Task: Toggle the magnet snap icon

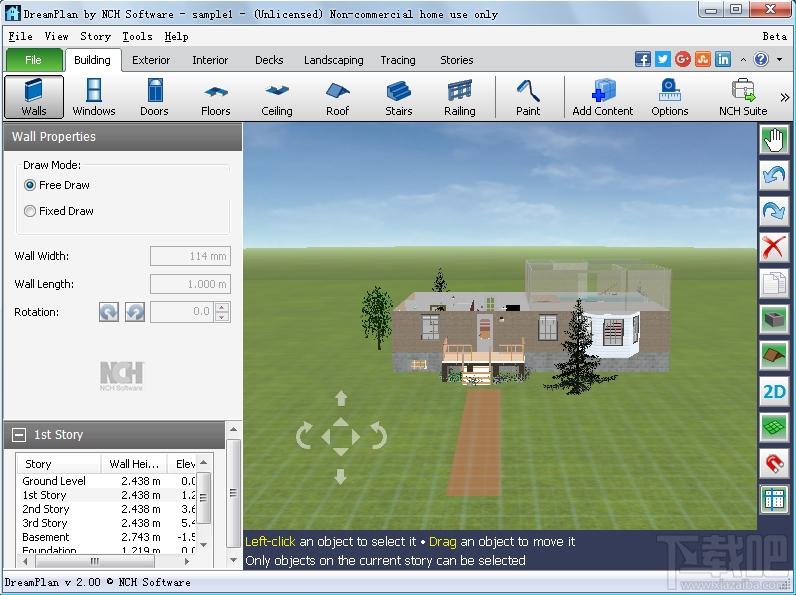Action: [x=774, y=464]
